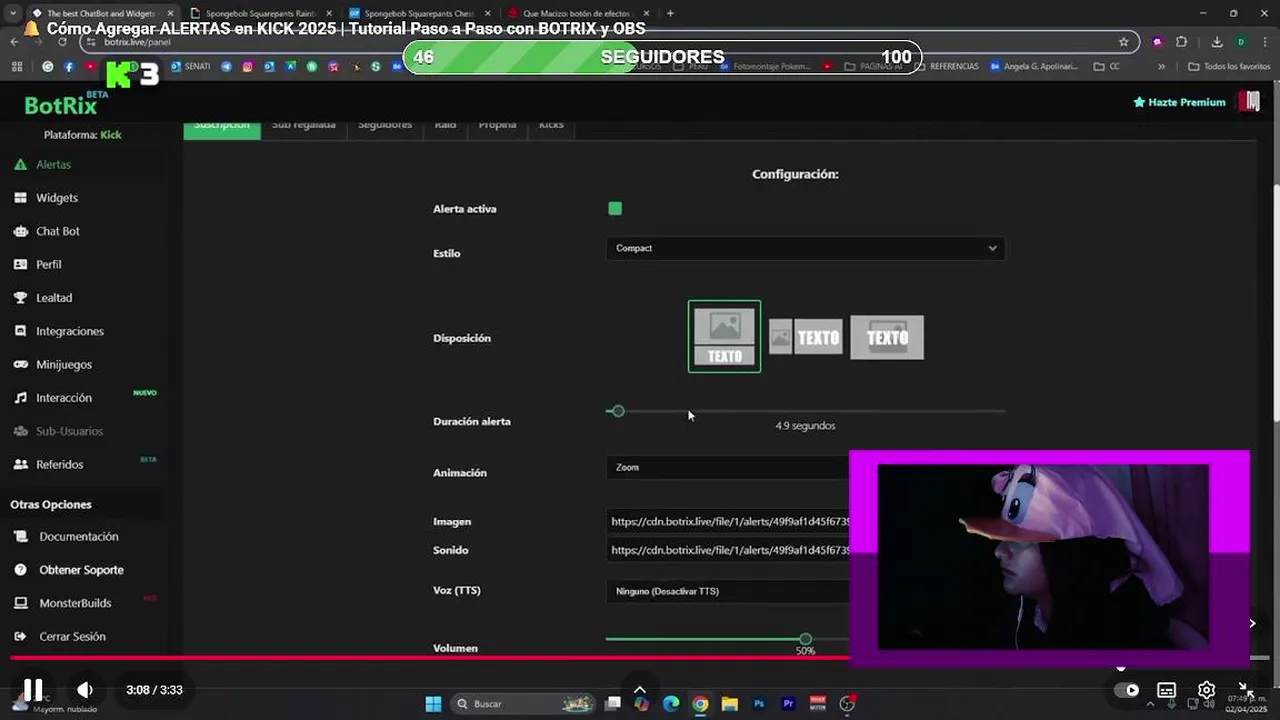Adjust the Volumen slider handle
The width and height of the screenshot is (1280, 720).
click(805, 638)
